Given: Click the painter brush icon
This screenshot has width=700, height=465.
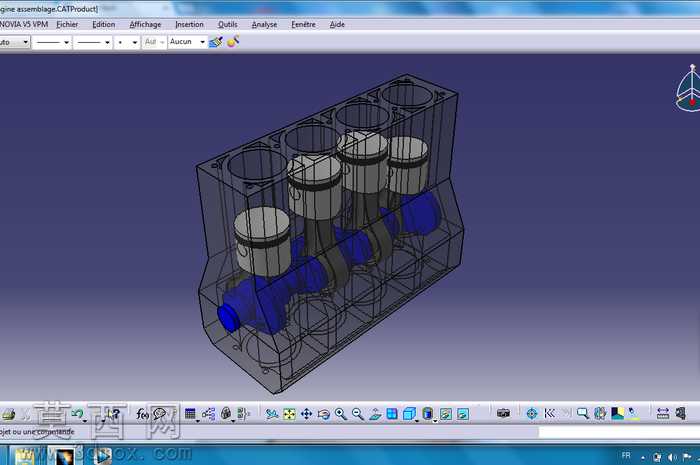Looking at the screenshot, I should coord(216,42).
